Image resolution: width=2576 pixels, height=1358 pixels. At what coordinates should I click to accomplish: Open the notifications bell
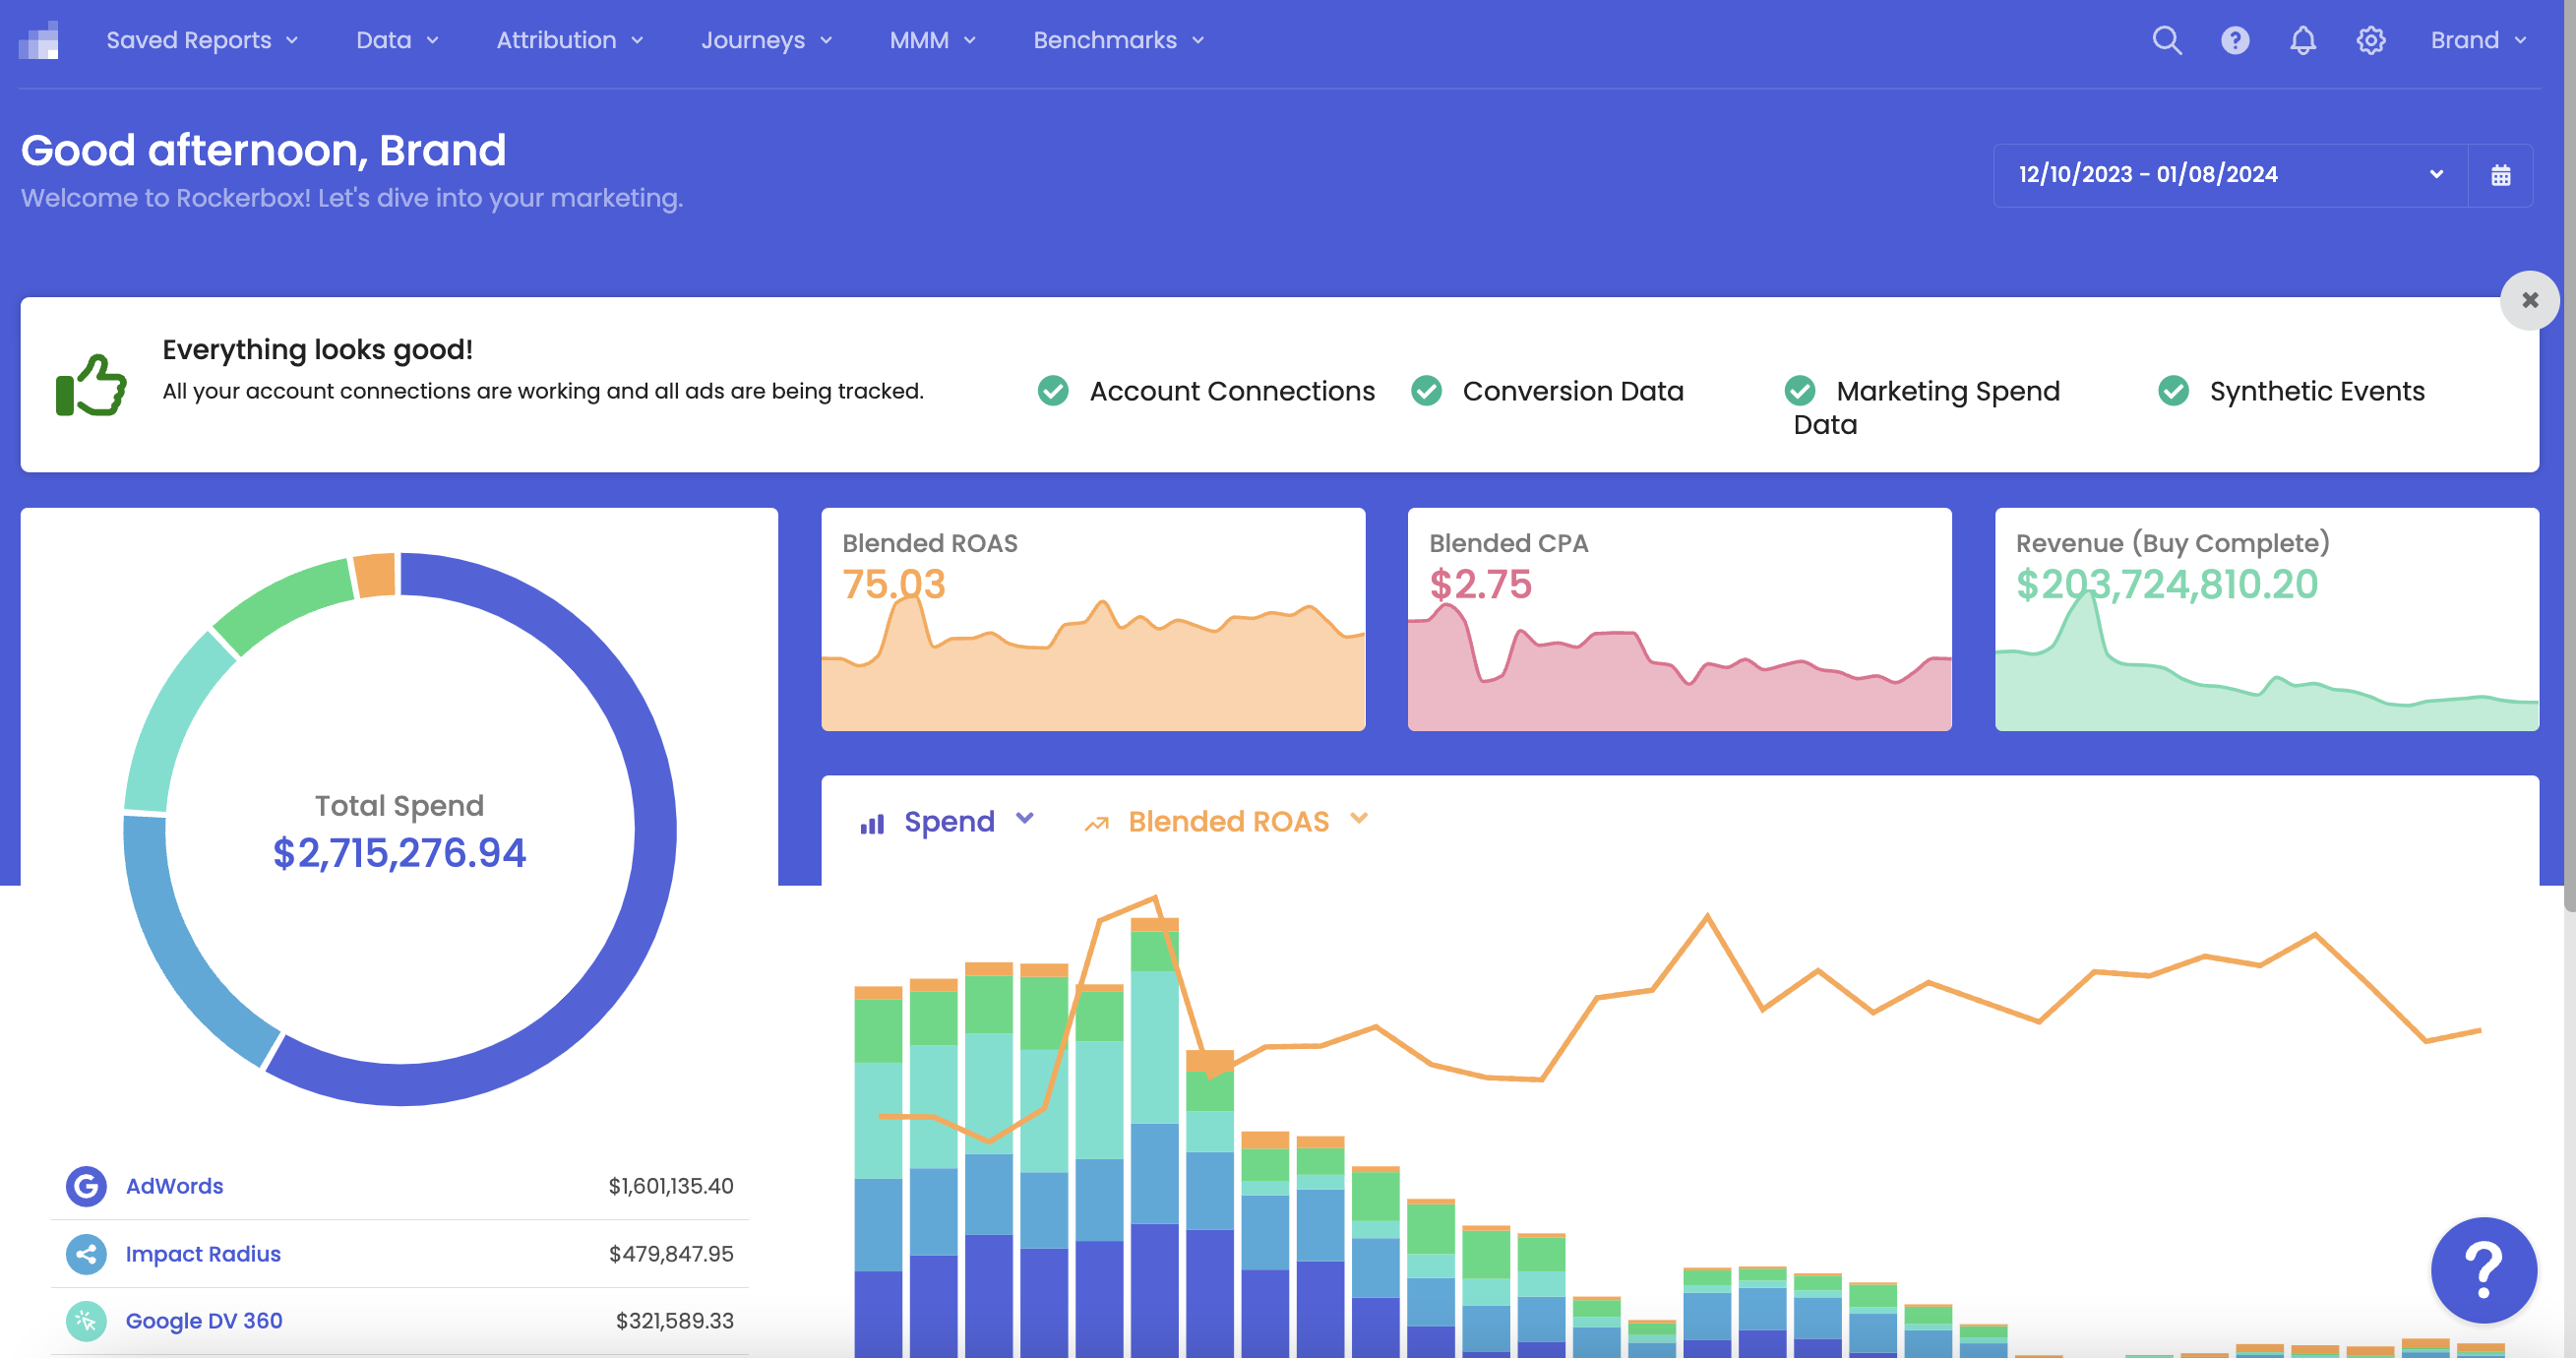click(x=2302, y=40)
